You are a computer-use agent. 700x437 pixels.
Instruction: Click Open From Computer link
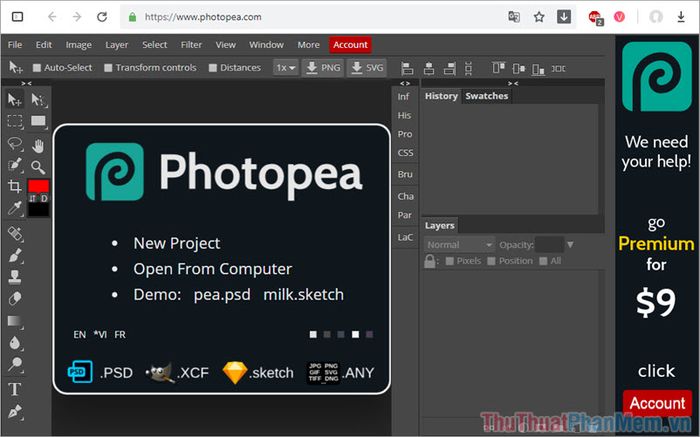212,269
